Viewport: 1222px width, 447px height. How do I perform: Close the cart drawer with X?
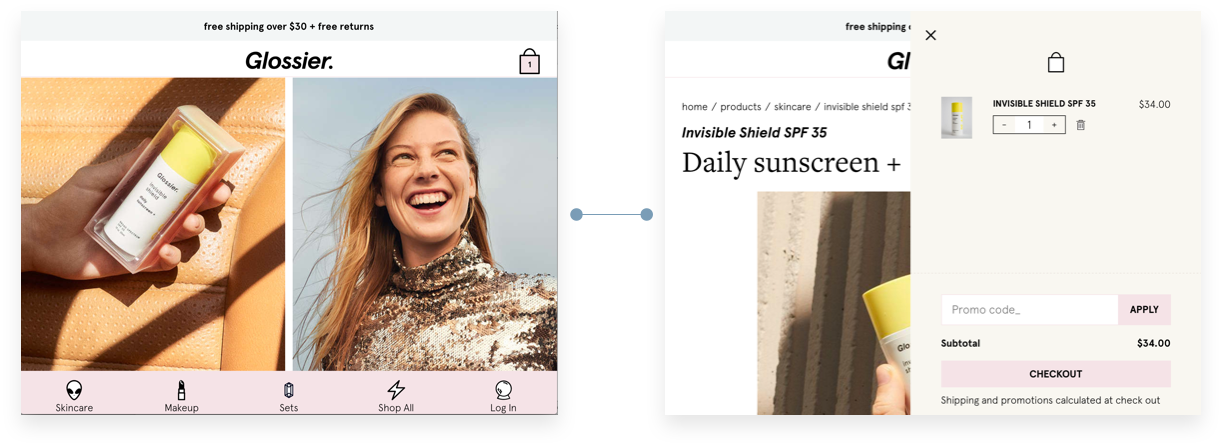tap(931, 35)
